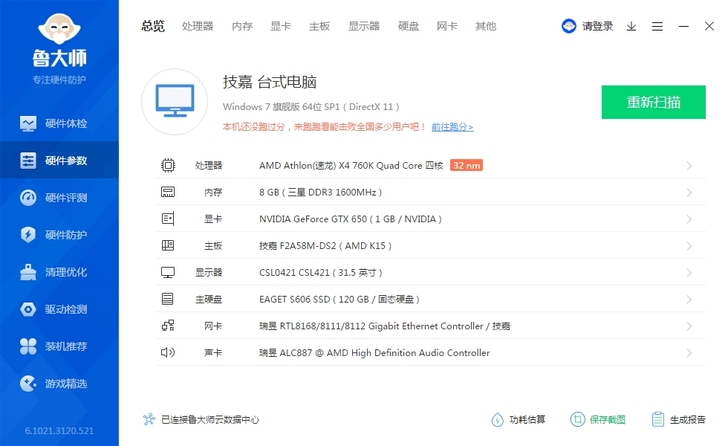Click the 32 nm badge

466,165
